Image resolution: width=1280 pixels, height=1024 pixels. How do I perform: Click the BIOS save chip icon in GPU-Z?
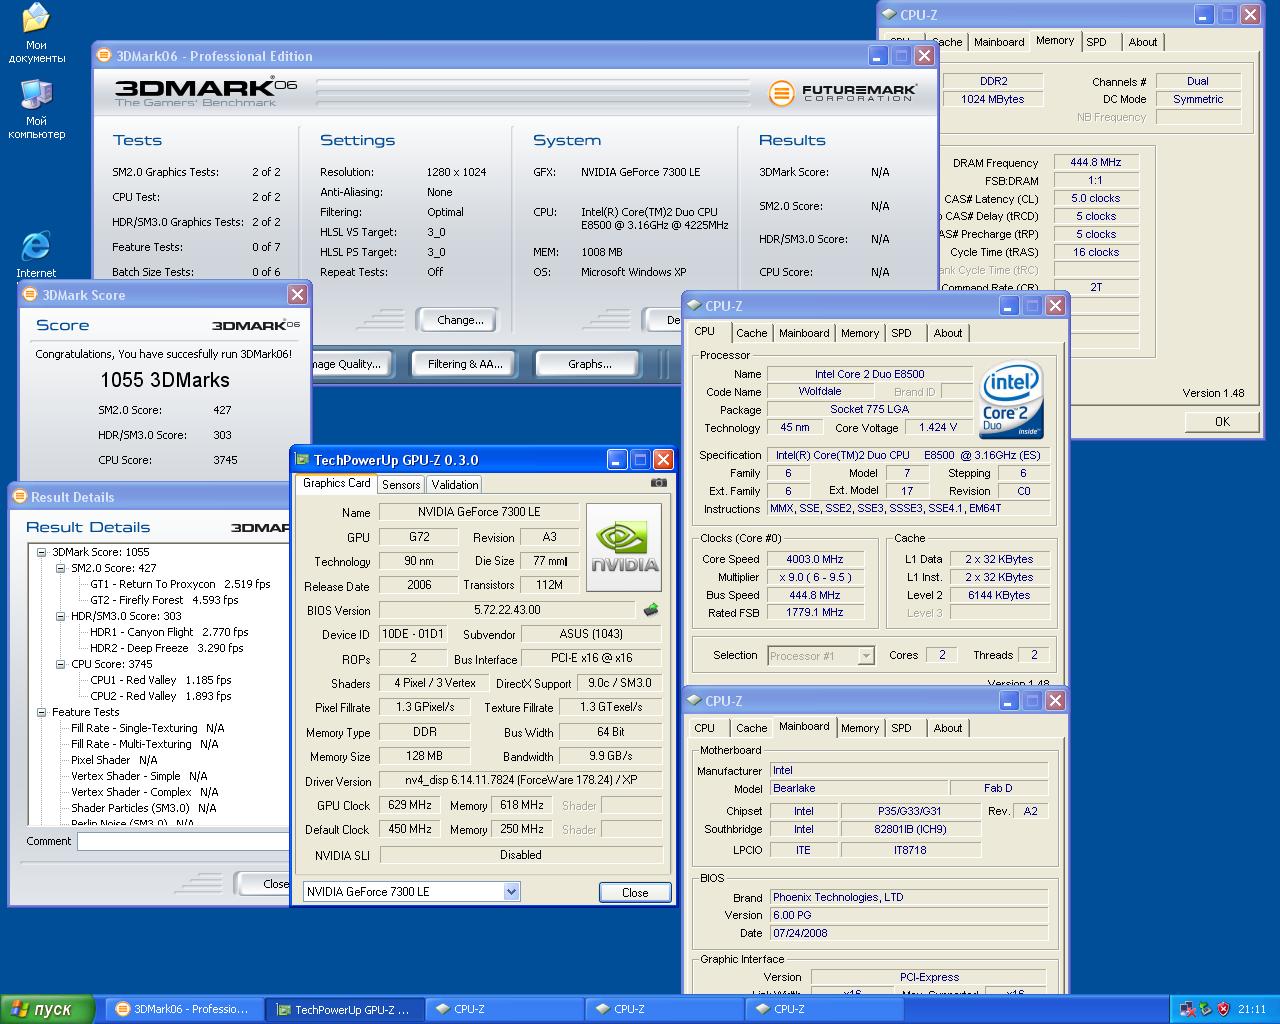pyautogui.click(x=650, y=610)
